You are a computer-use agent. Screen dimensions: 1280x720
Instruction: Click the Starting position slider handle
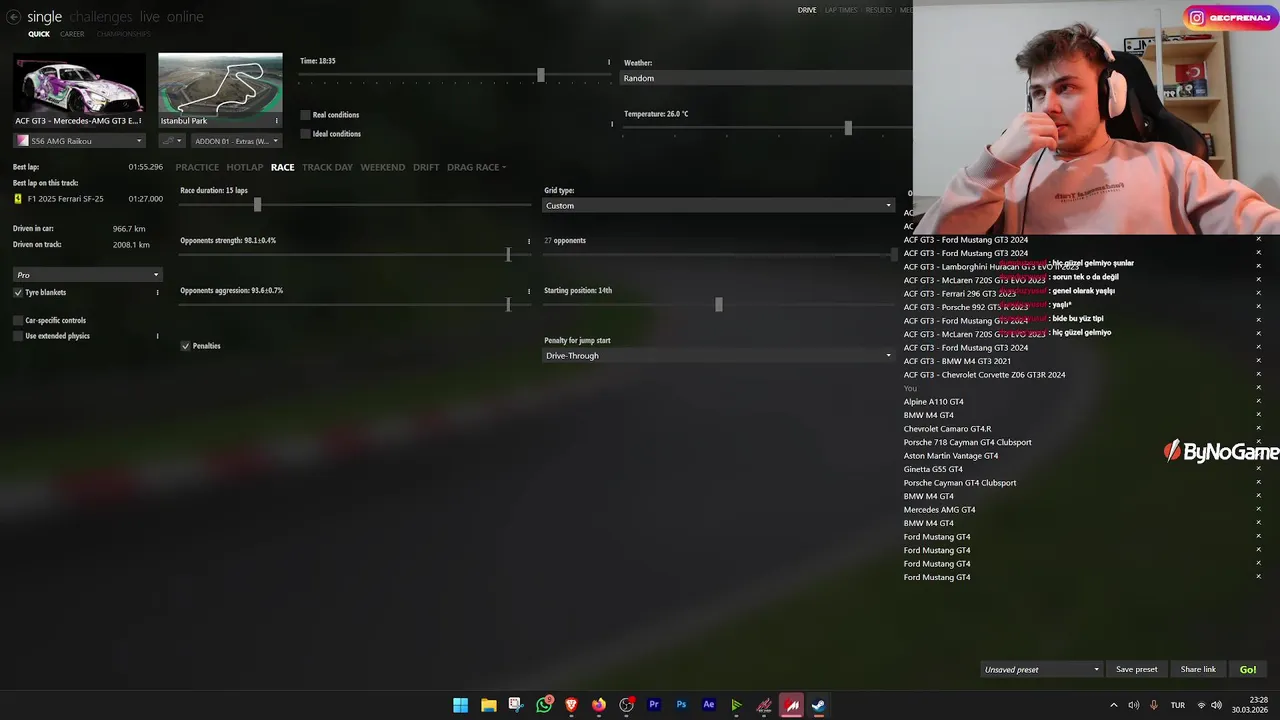(719, 305)
